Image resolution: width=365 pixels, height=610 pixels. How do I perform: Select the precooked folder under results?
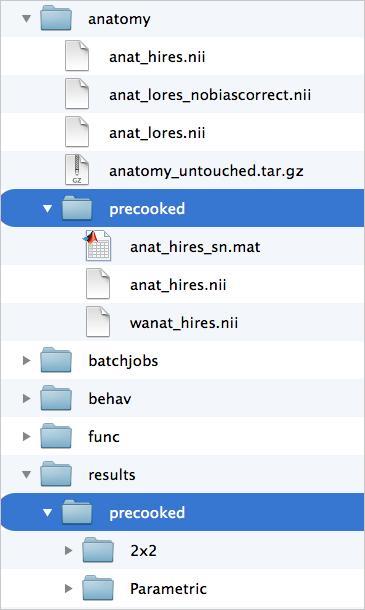point(182,512)
